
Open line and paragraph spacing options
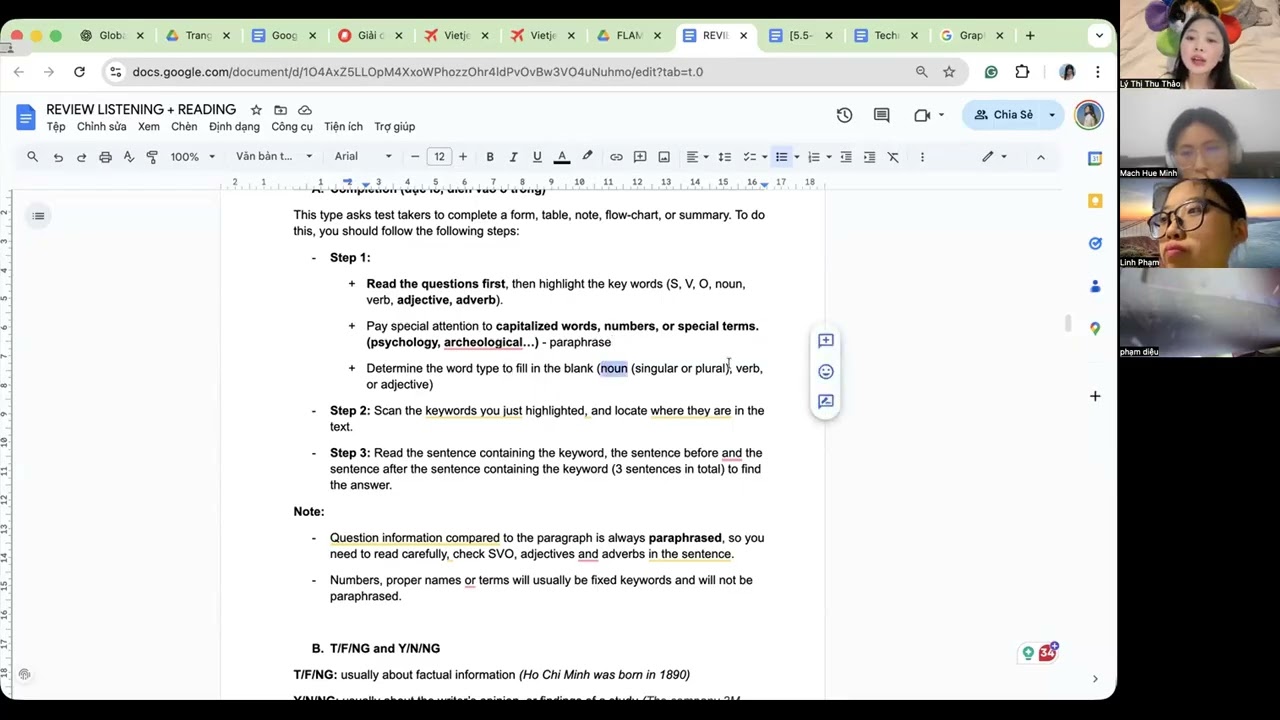pos(725,157)
